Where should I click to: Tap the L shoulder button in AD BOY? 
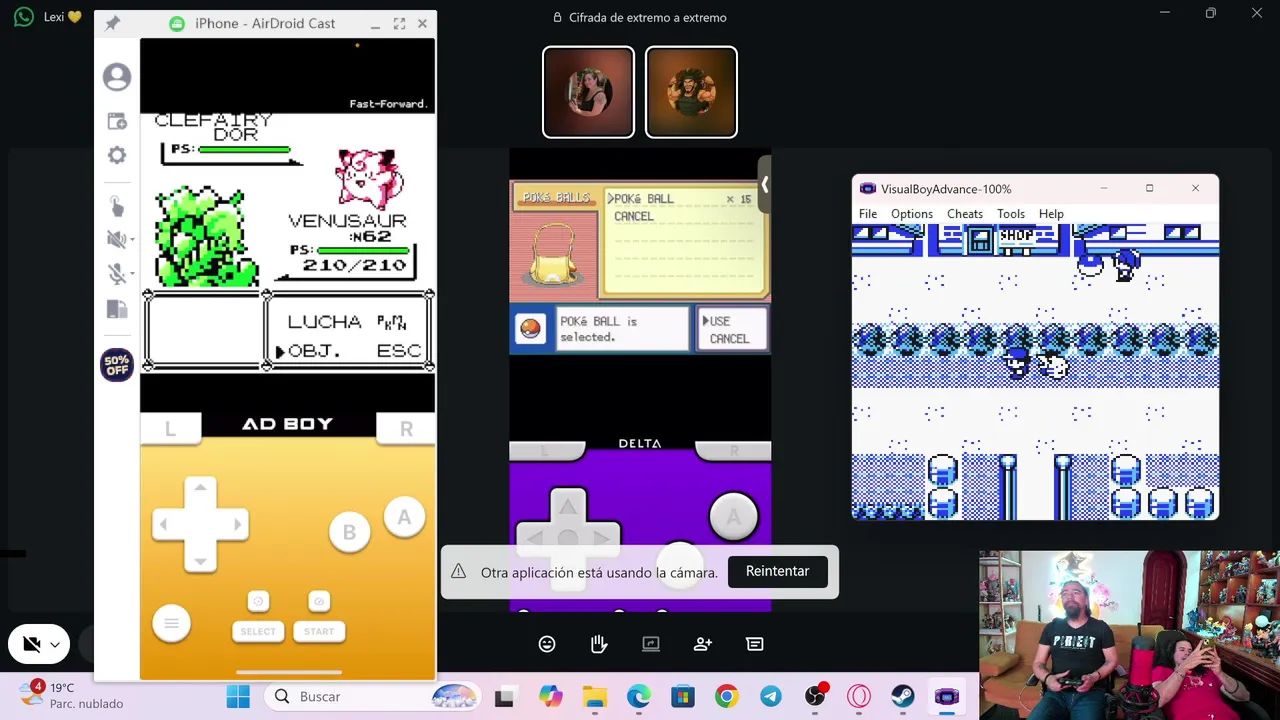pos(170,429)
